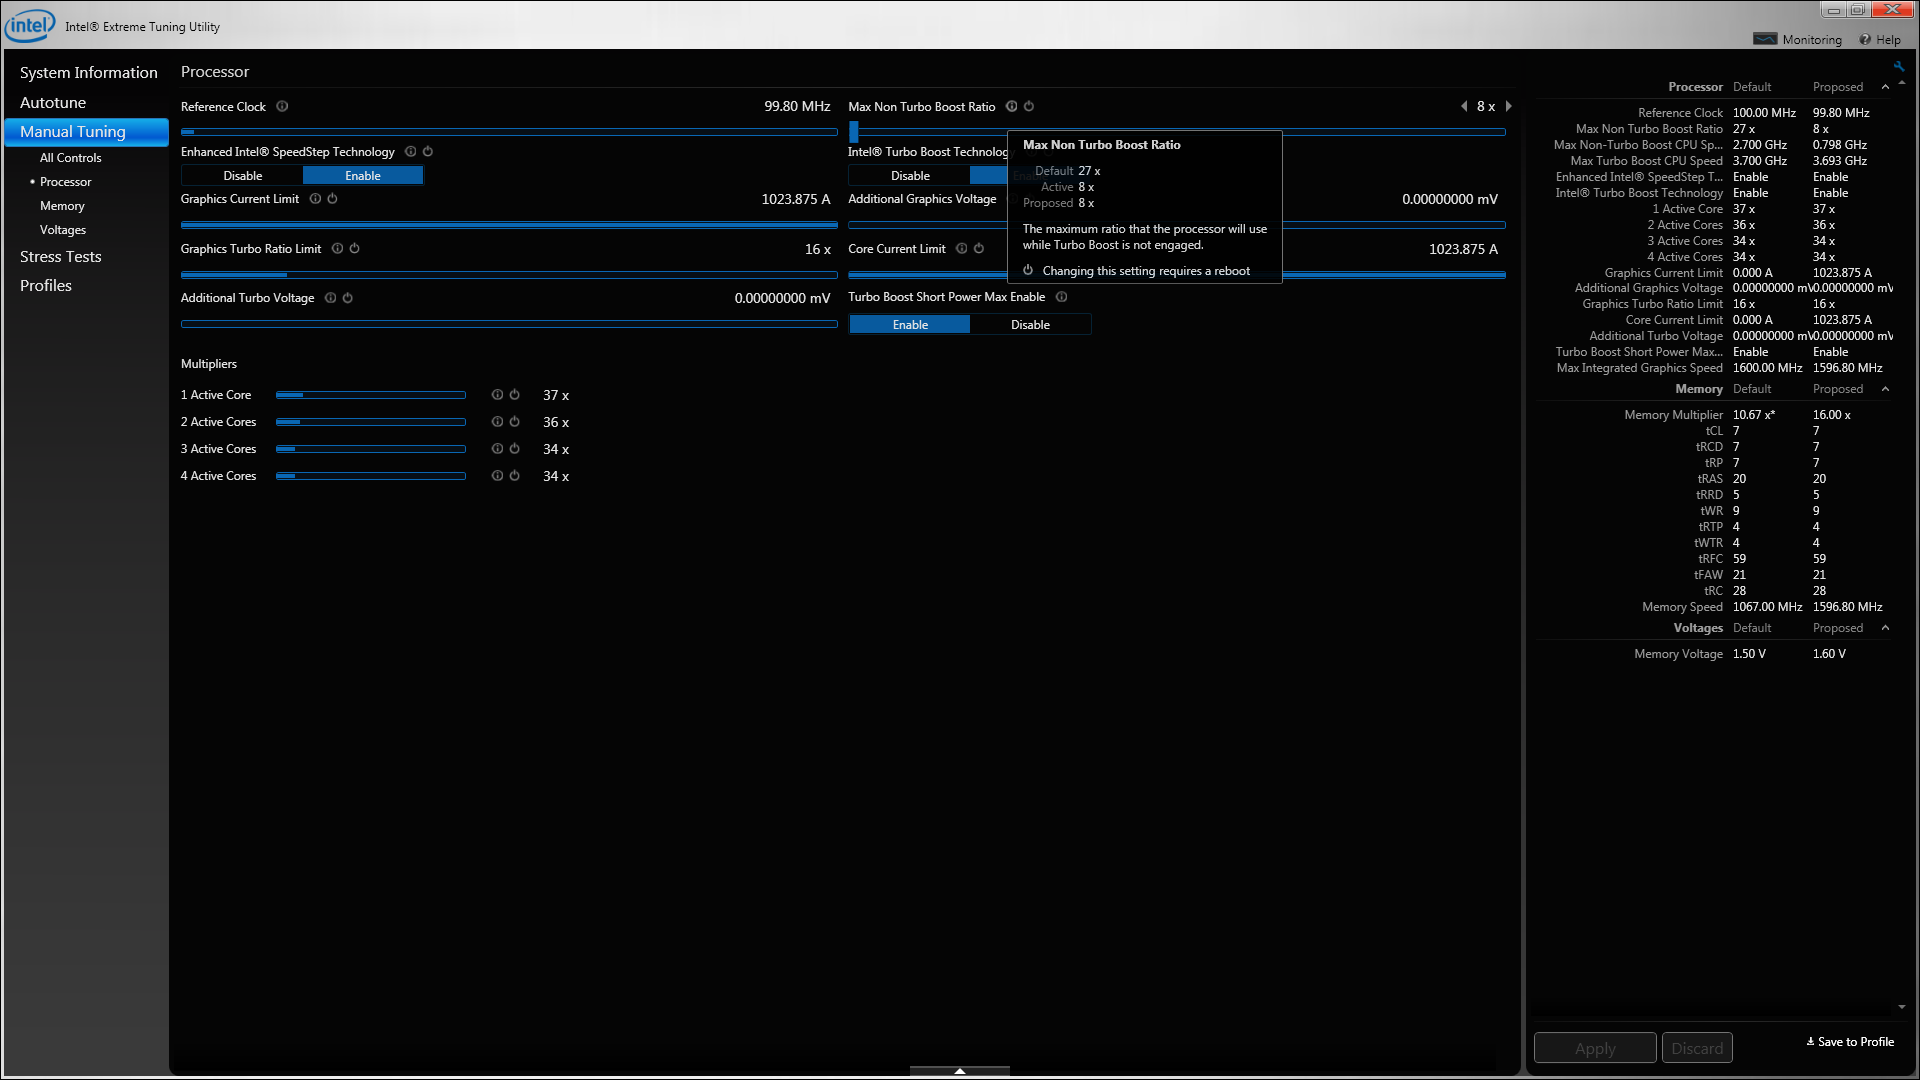Select Manual Tuning in sidebar
The image size is (1920, 1080).
pos(87,132)
